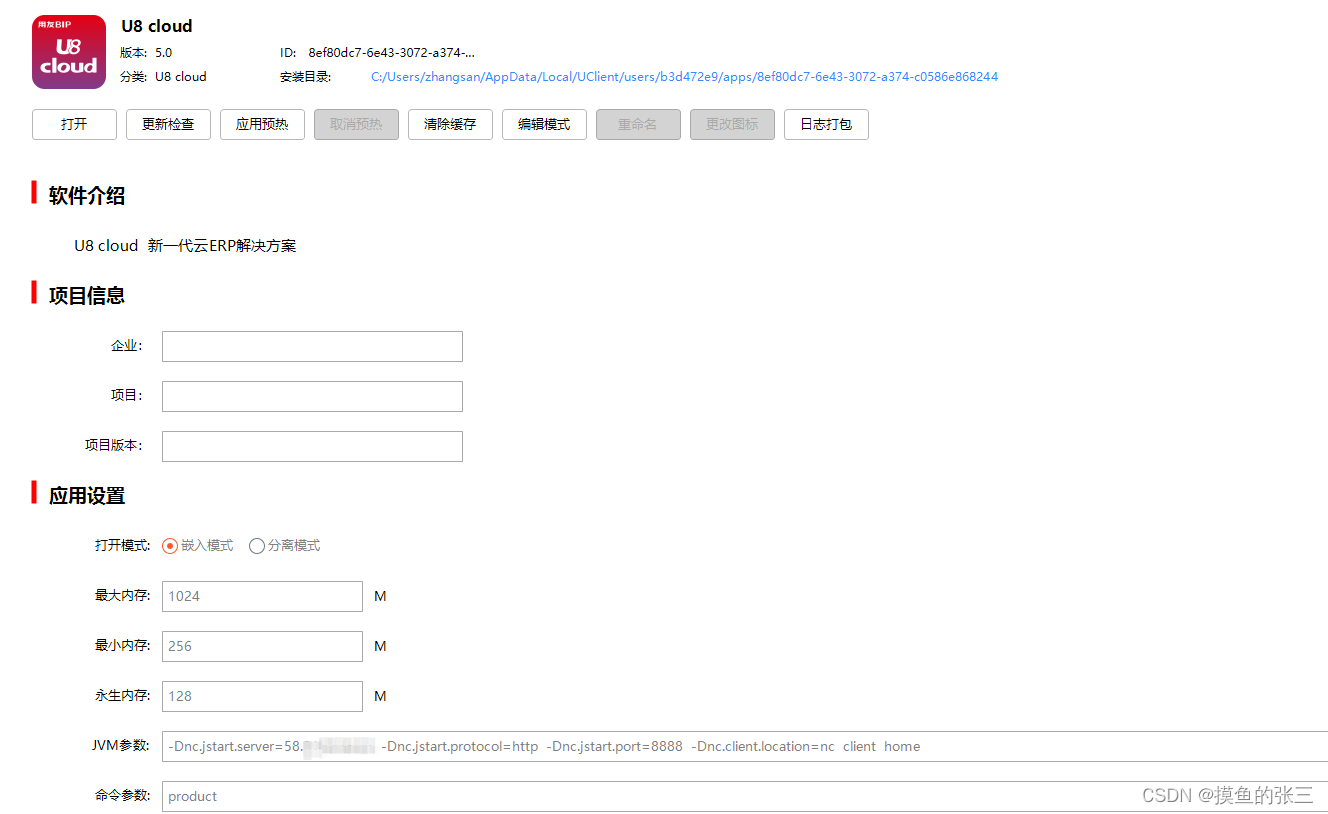Image resolution: width=1328 pixels, height=814 pixels.
Task: Click the greyed 取消预热 button
Action: pos(356,125)
